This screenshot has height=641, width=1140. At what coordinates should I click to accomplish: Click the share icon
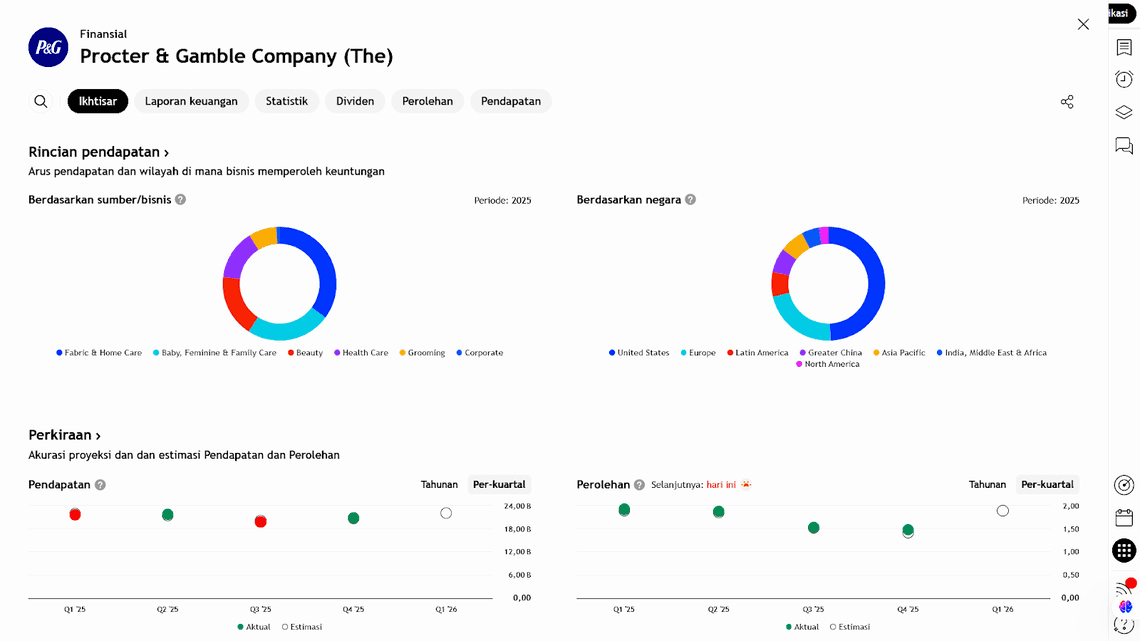pos(1067,102)
